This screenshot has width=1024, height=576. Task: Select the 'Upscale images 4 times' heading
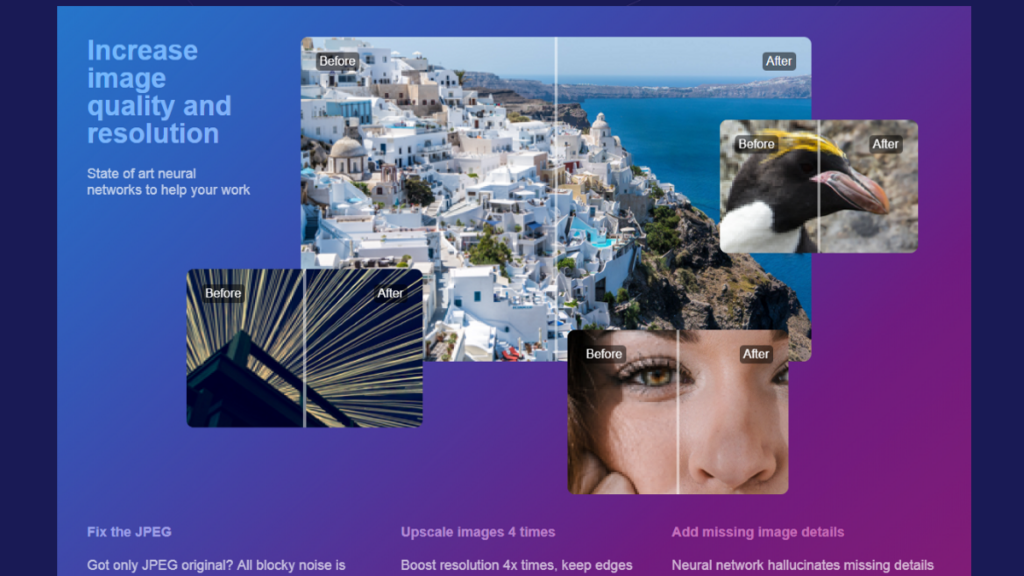(478, 532)
